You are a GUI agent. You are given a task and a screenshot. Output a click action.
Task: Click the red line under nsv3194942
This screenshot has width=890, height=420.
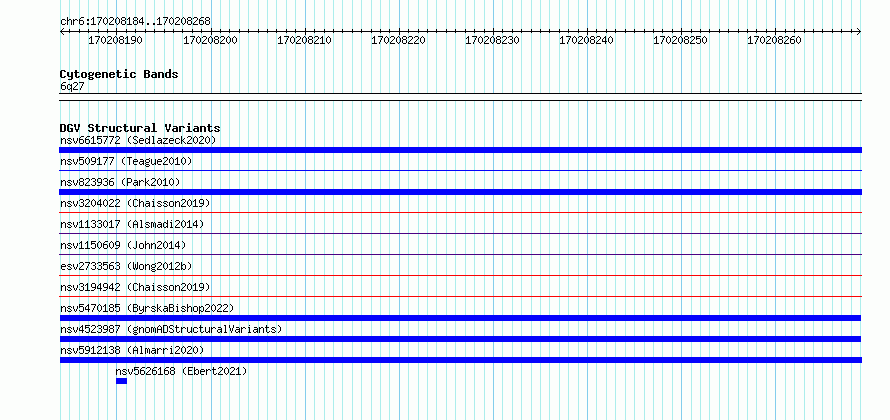tap(460, 296)
